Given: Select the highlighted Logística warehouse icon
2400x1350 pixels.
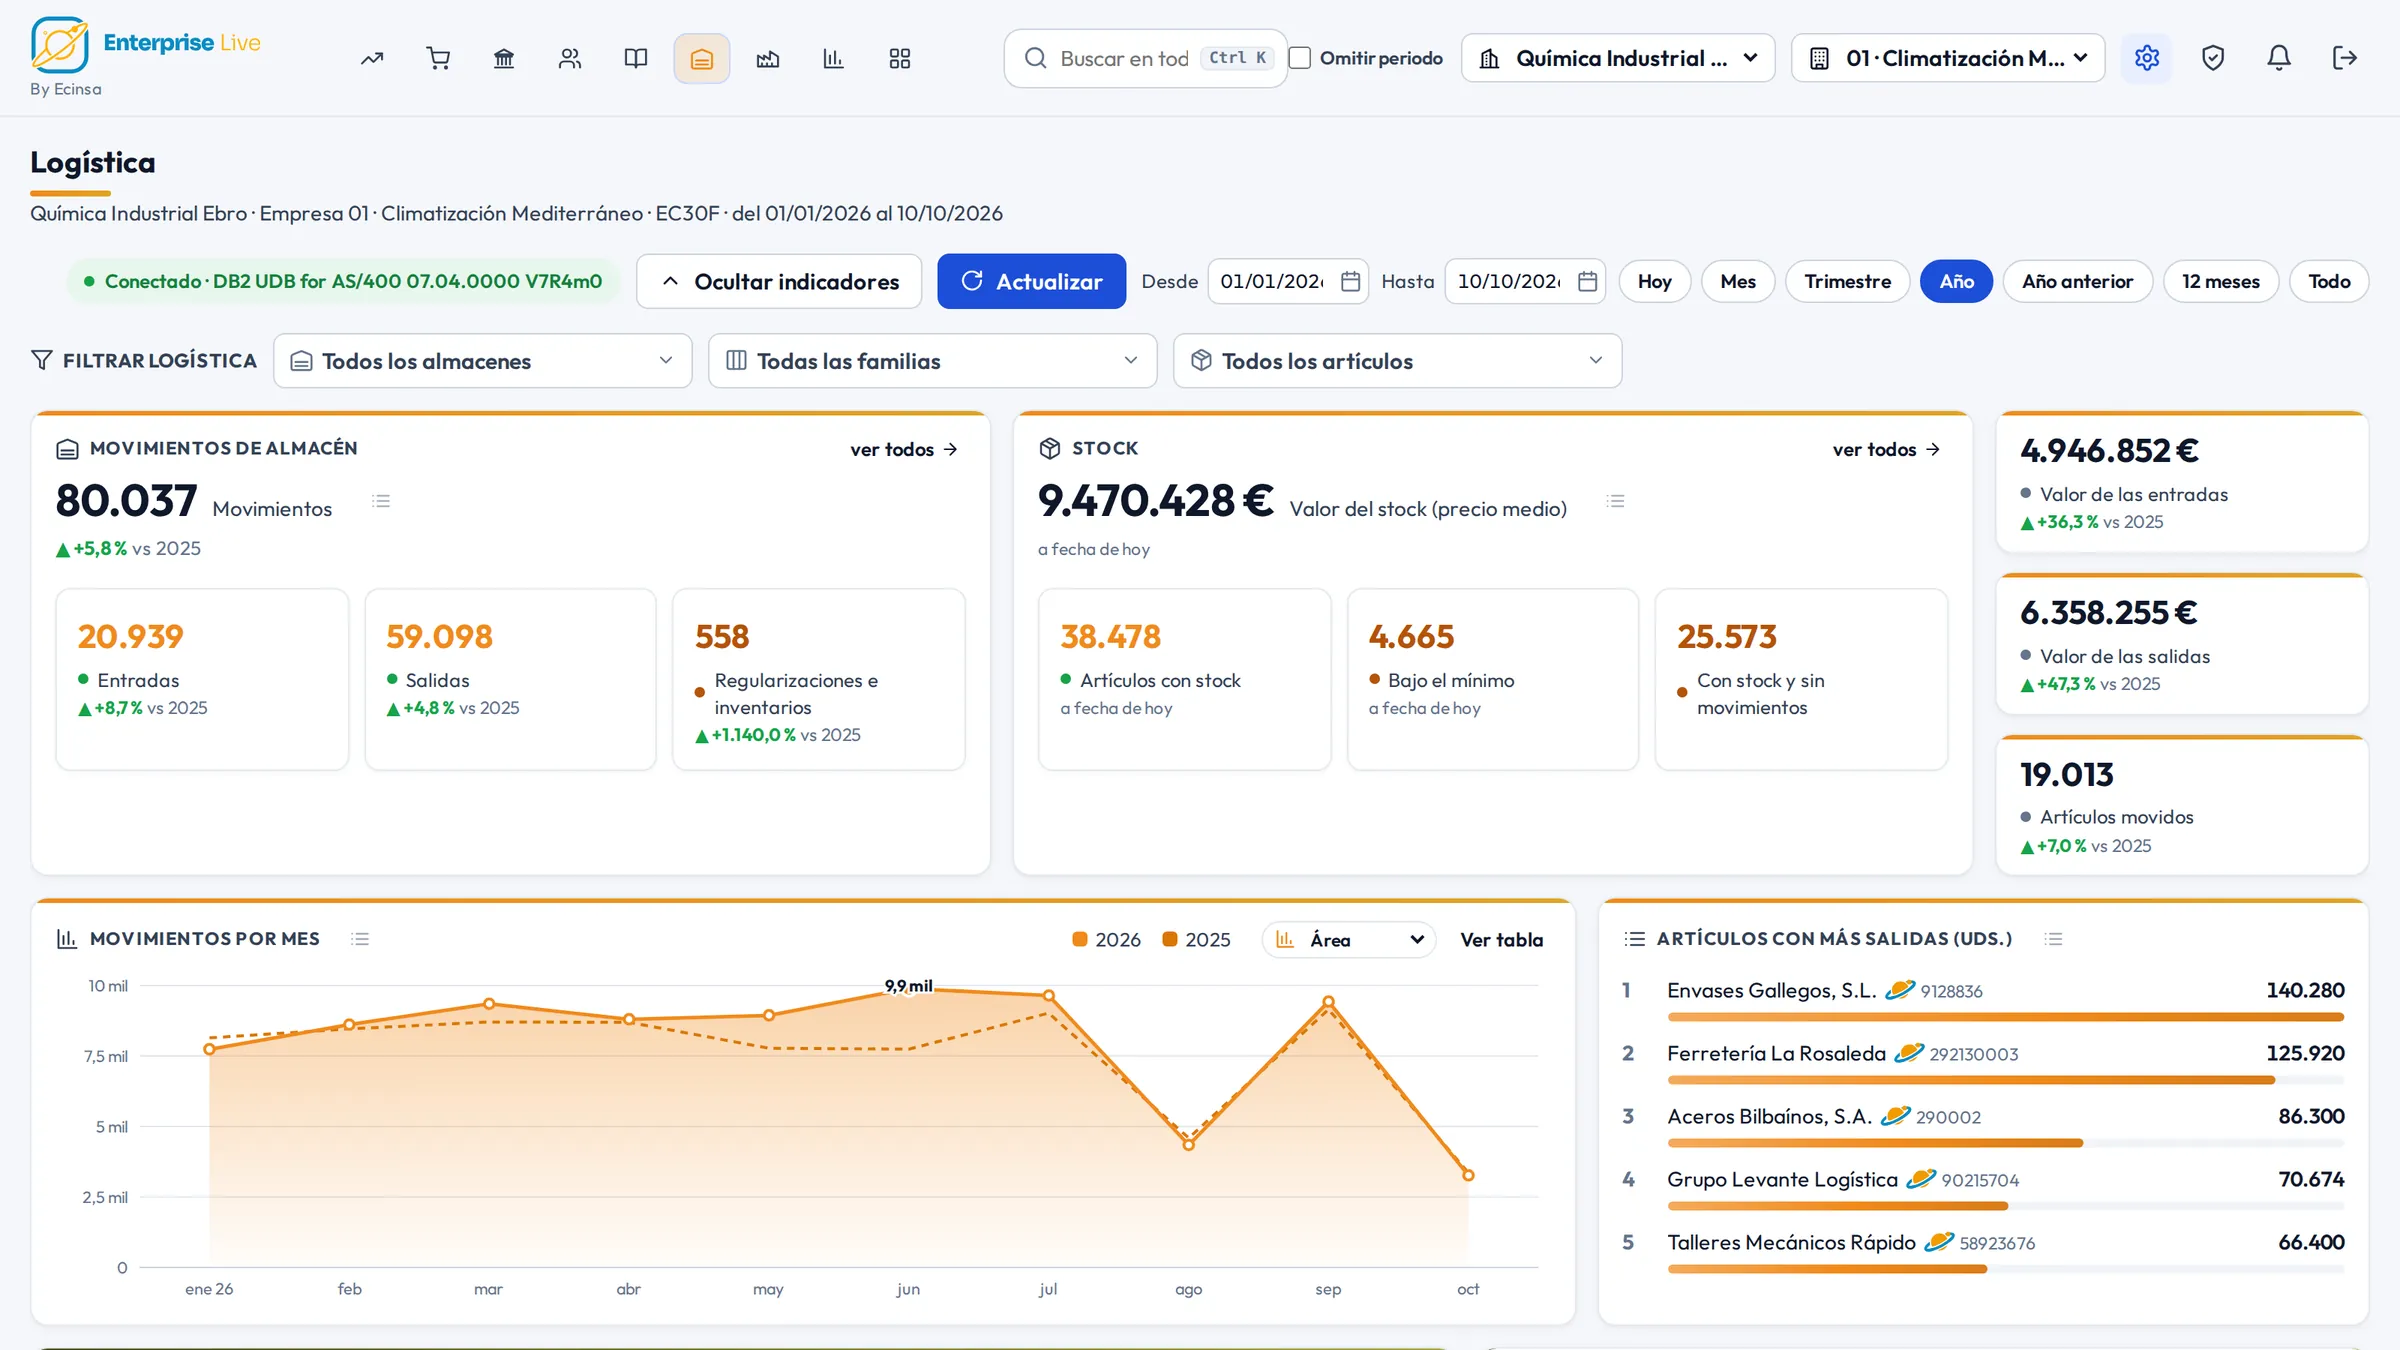Looking at the screenshot, I should [x=702, y=59].
